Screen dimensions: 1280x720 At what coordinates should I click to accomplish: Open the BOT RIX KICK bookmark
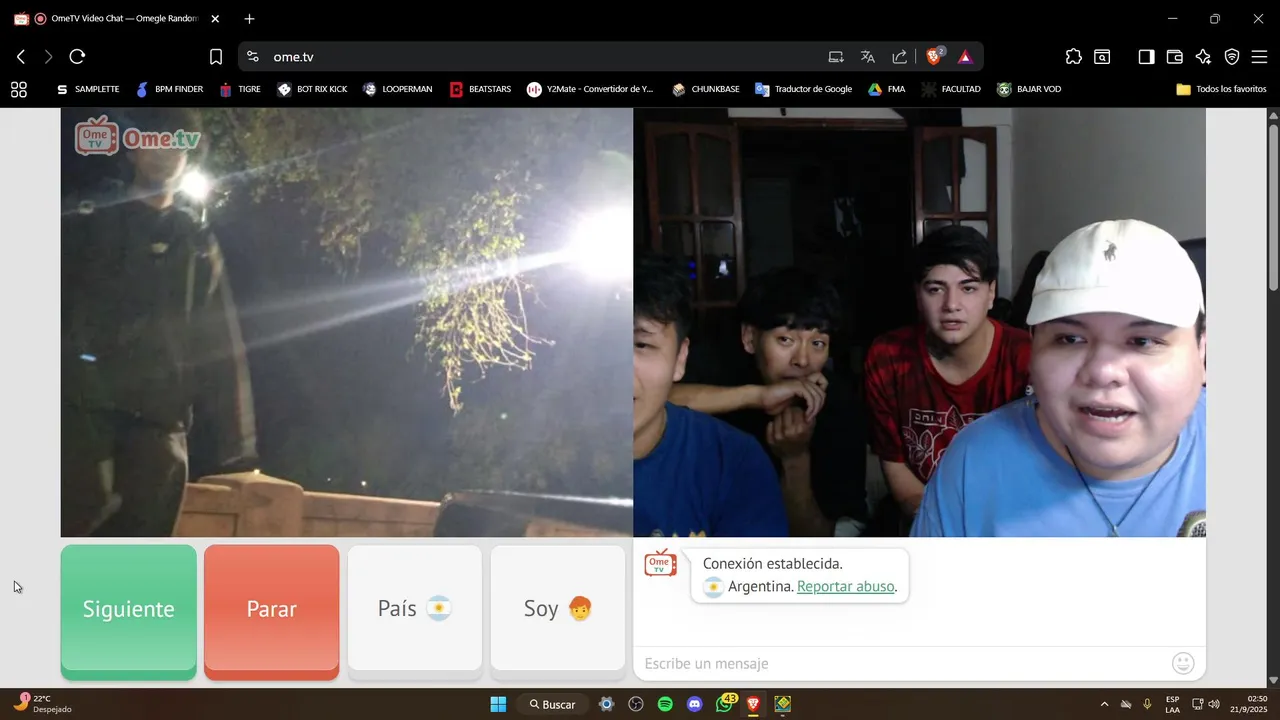click(x=312, y=89)
